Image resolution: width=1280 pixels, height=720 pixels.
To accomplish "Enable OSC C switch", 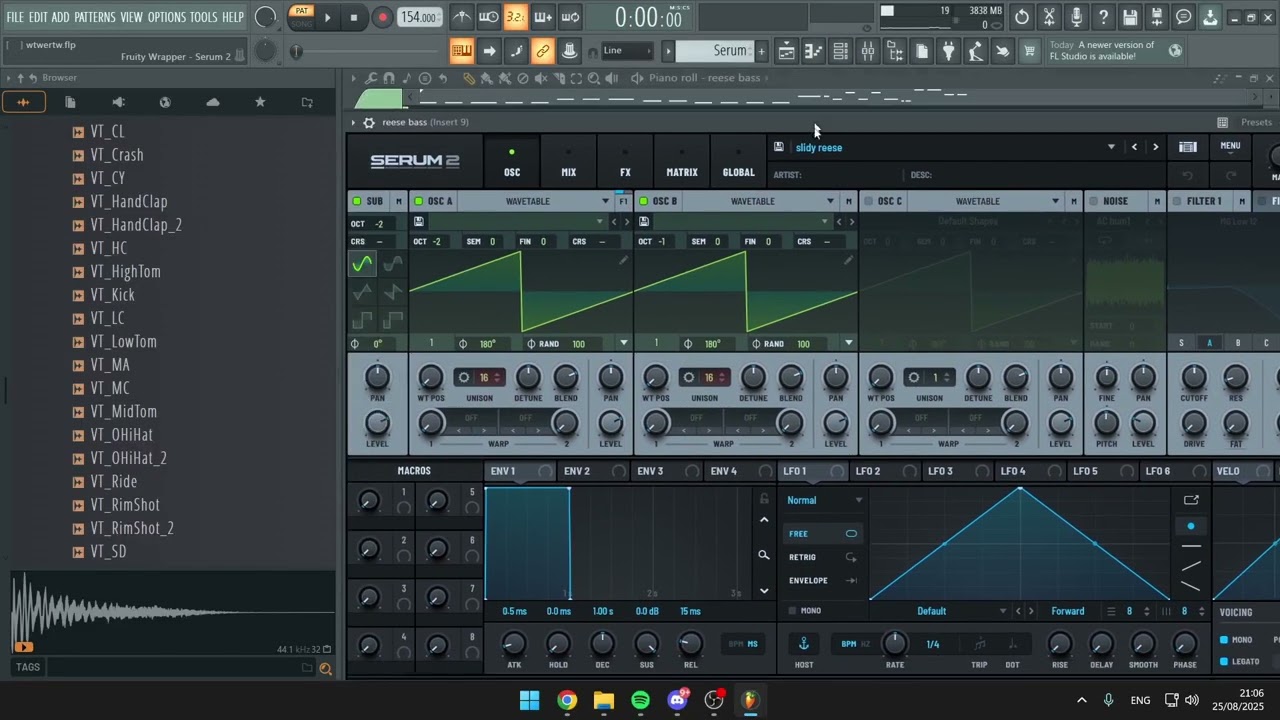I will pos(868,201).
